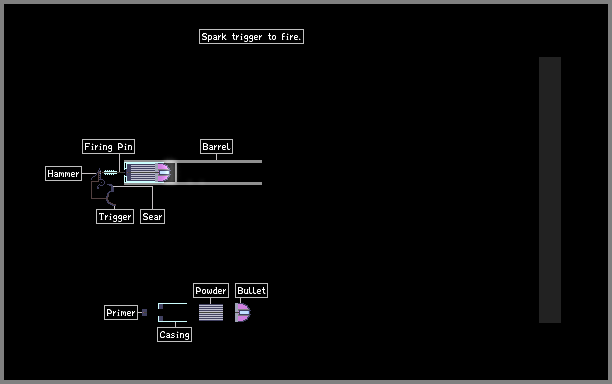Click the hammer mechanism of the gun
The image size is (612, 384).
point(100,178)
